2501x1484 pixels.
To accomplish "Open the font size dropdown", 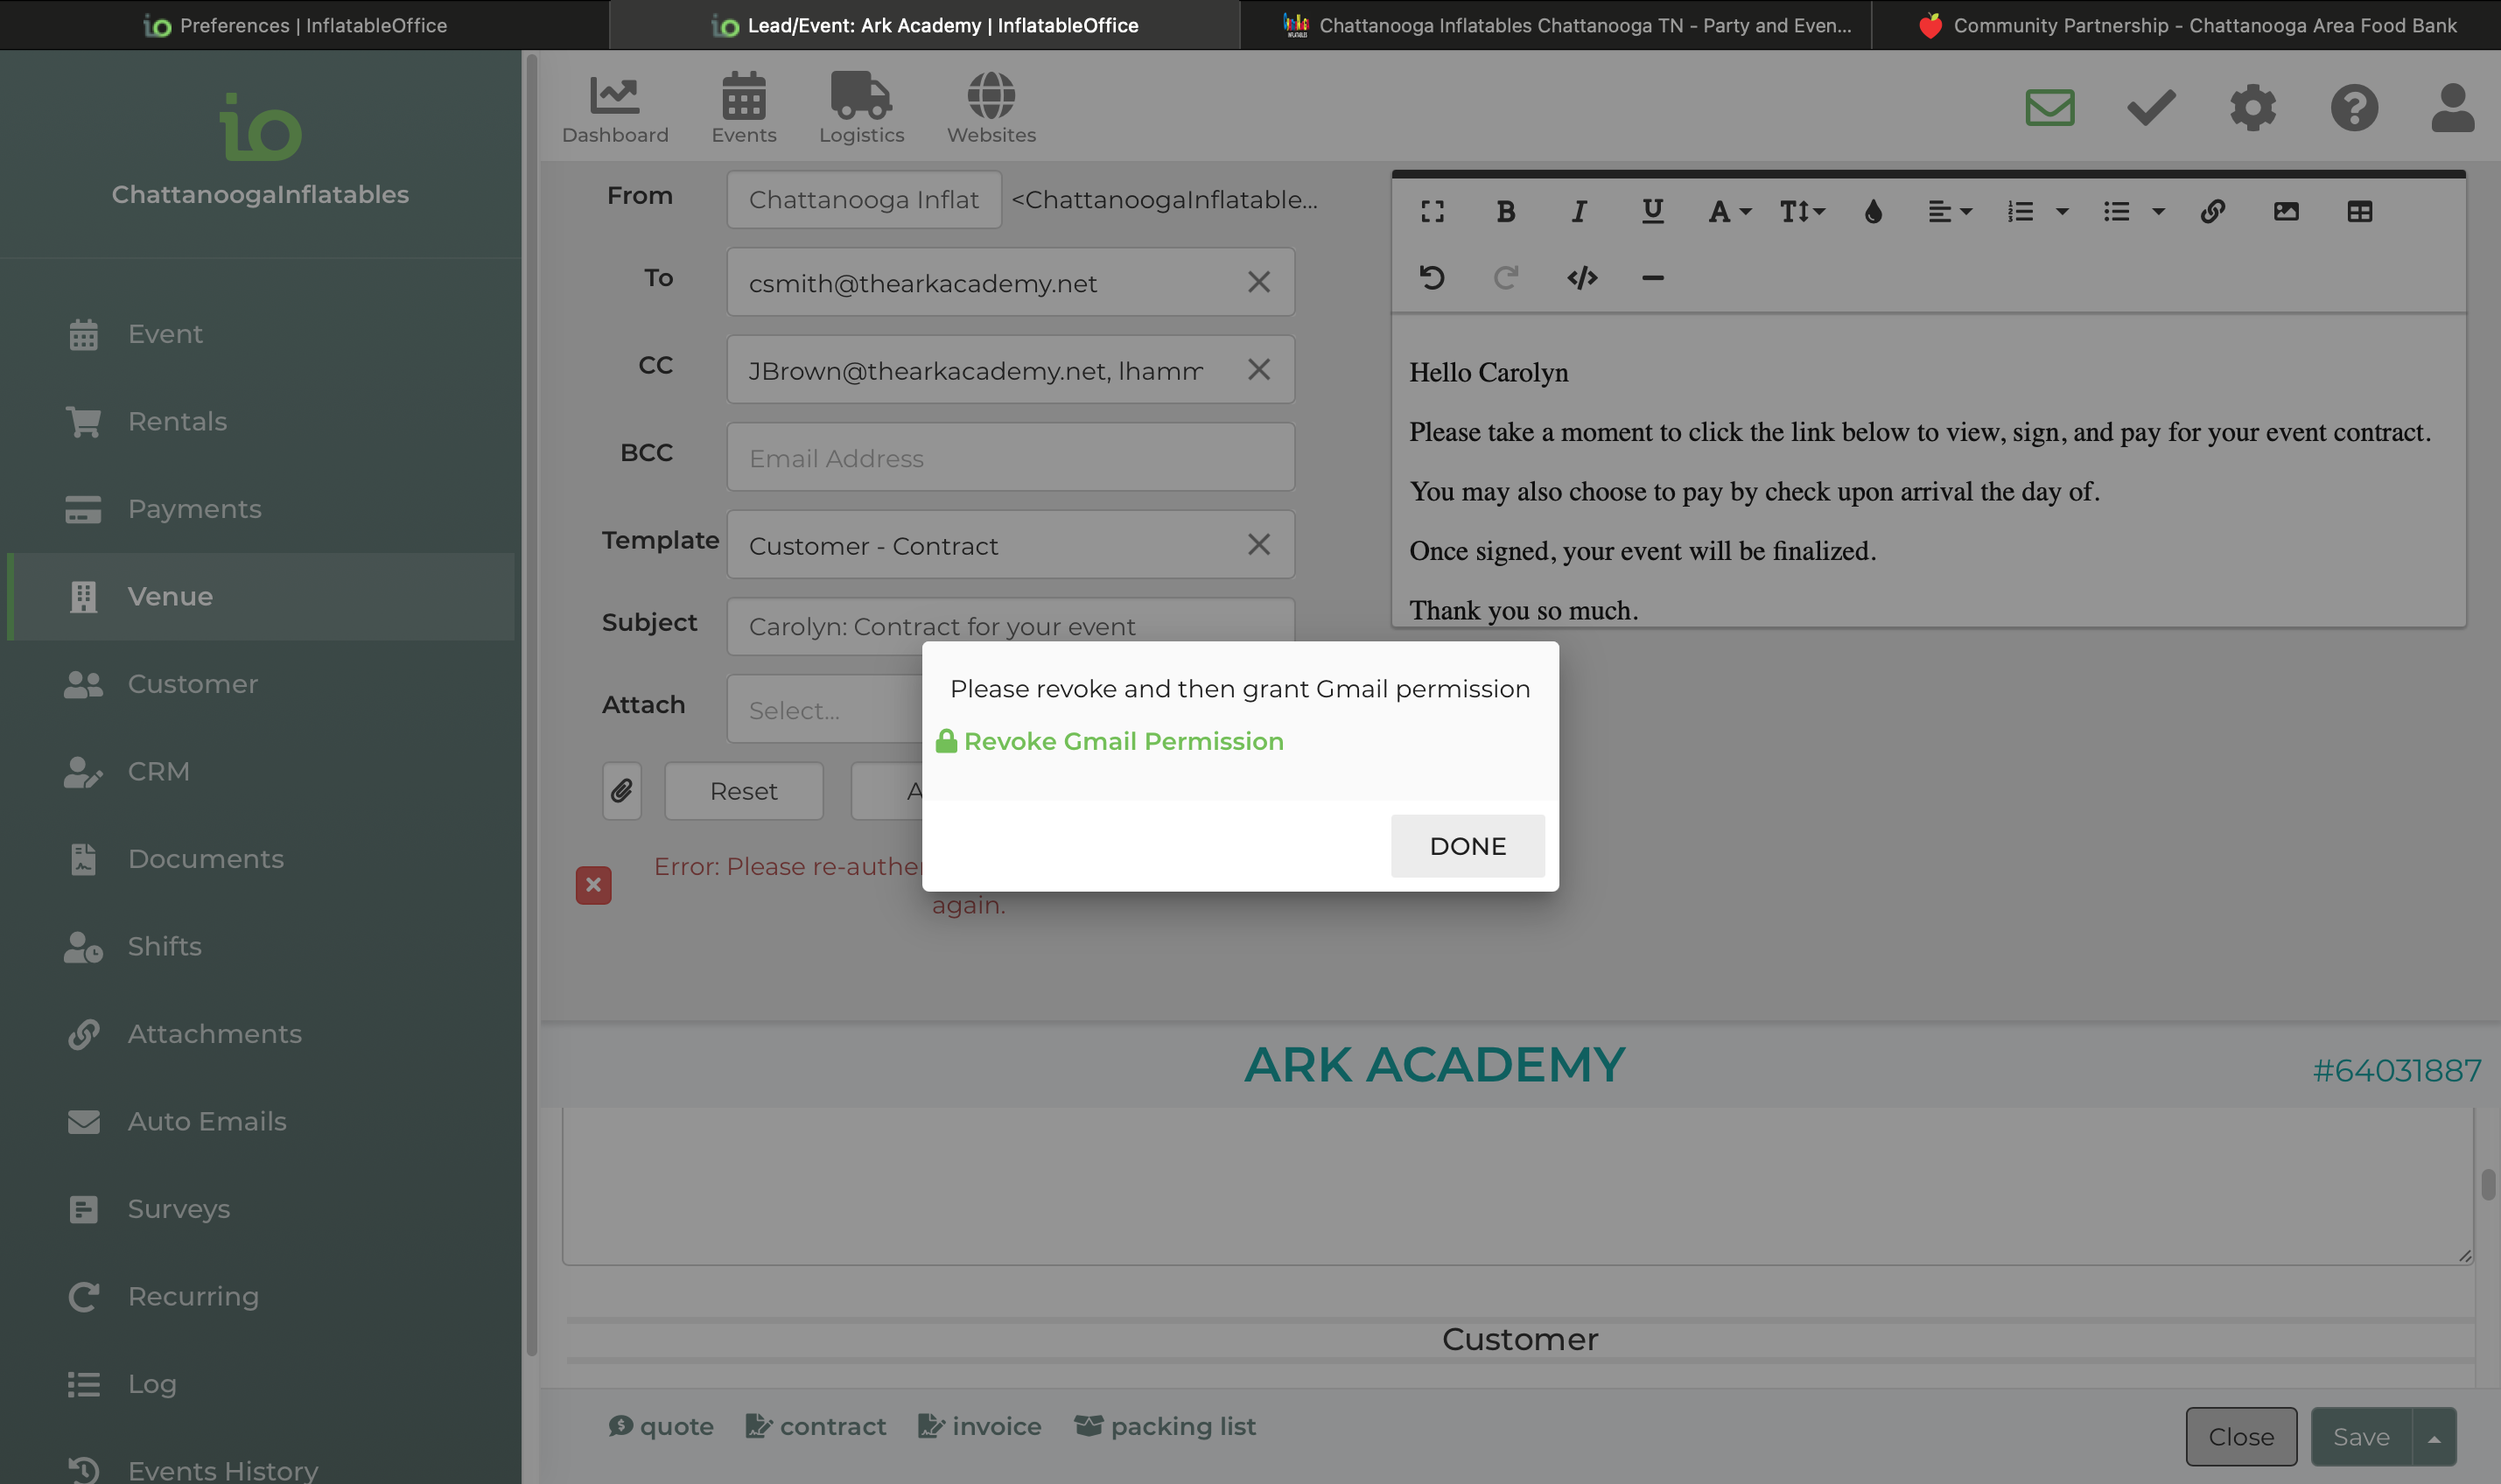I will (1801, 212).
